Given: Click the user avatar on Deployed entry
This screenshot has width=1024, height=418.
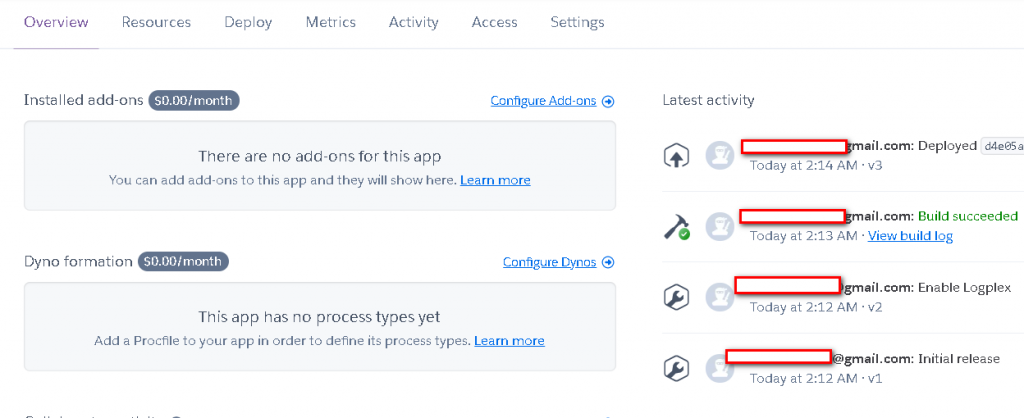Looking at the screenshot, I should coord(719,156).
